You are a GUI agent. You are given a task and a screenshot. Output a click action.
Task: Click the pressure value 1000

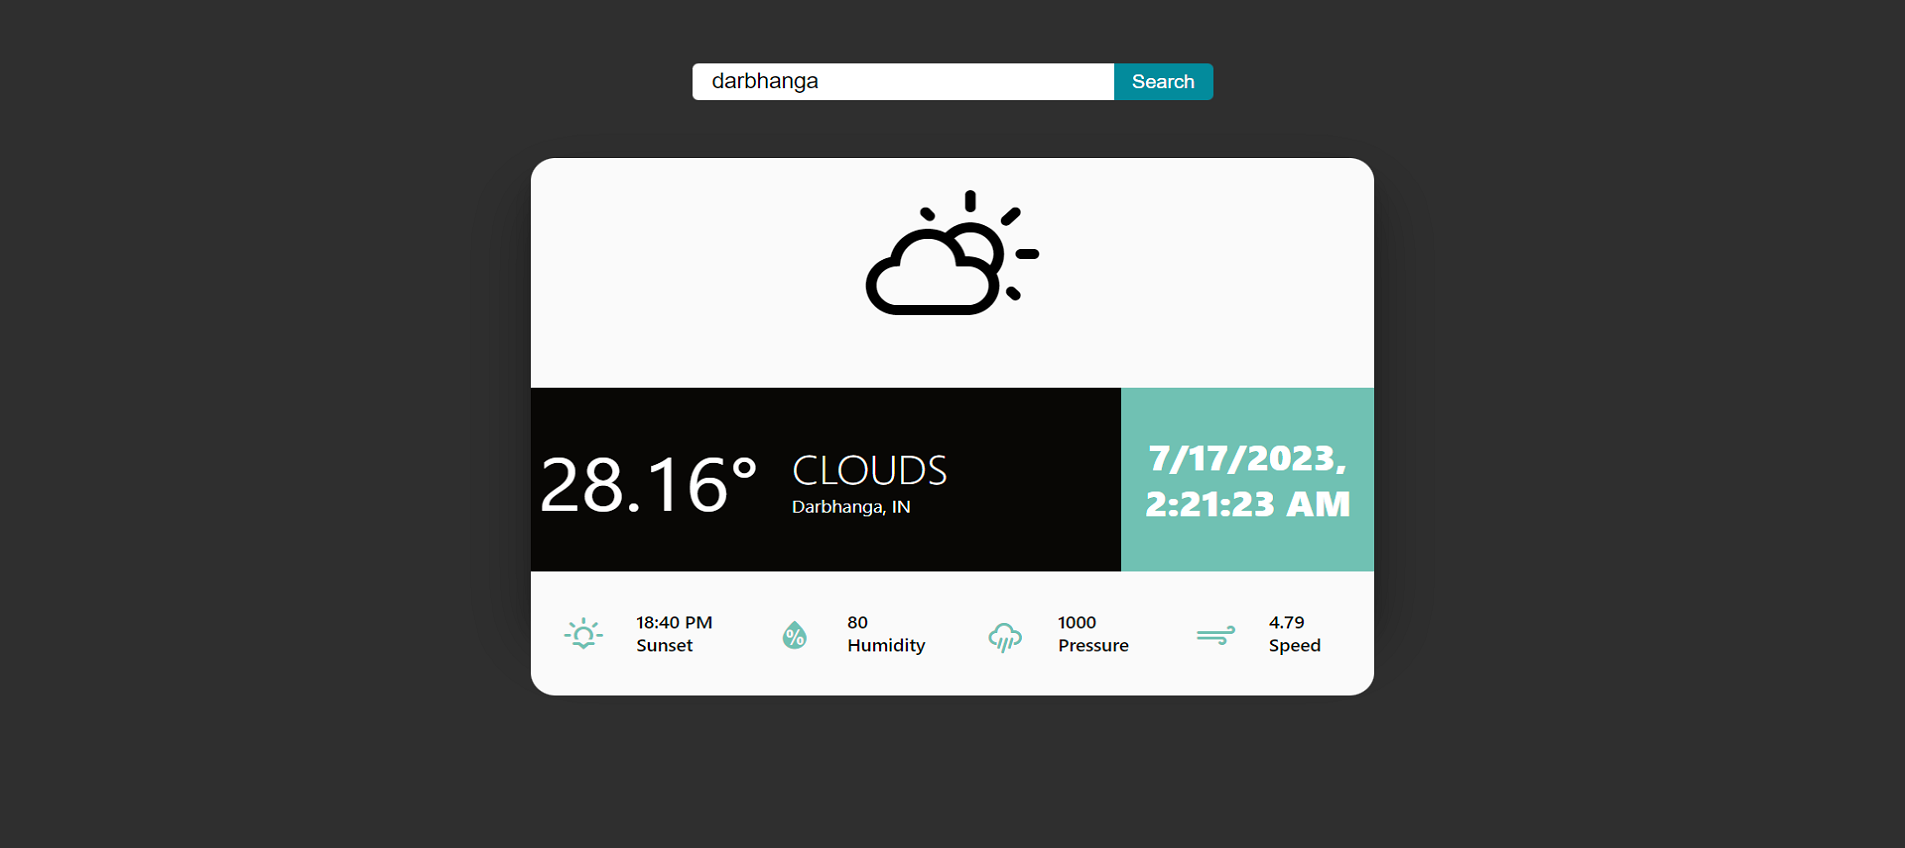click(x=1077, y=622)
